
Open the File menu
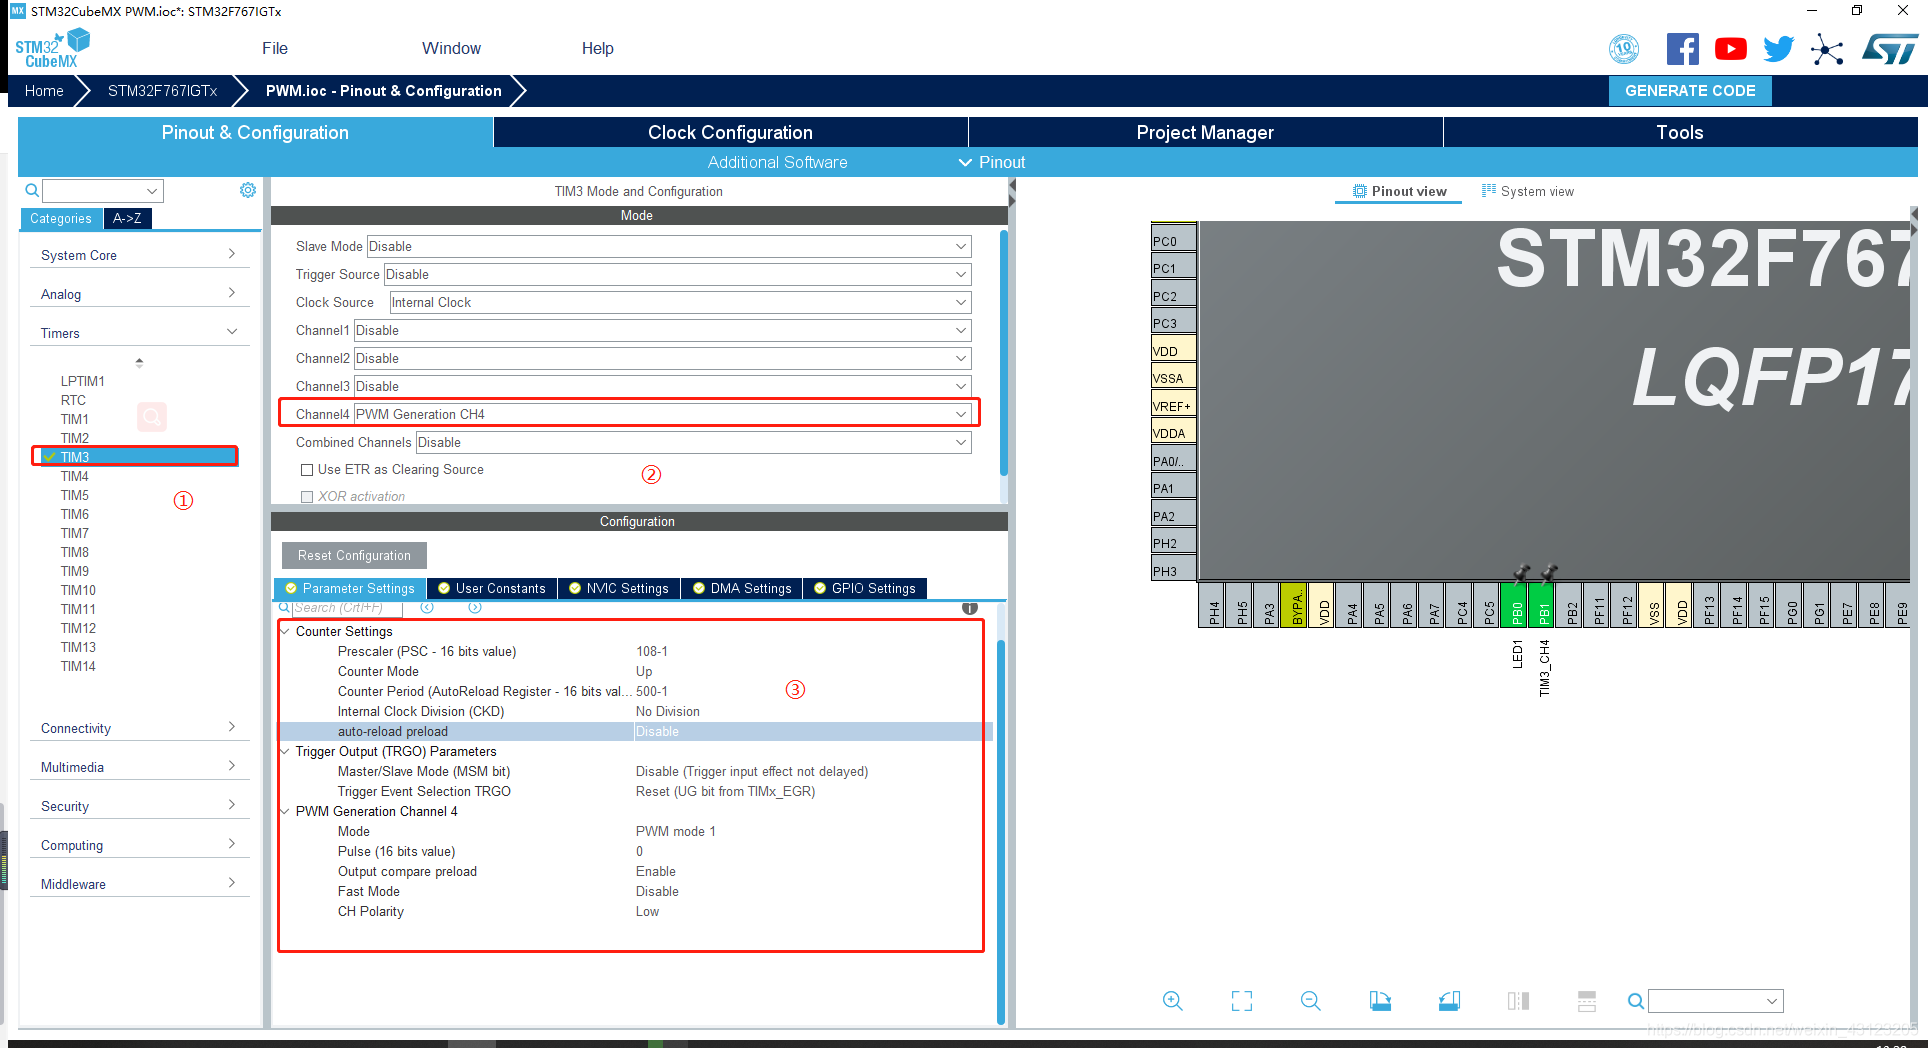click(x=275, y=49)
